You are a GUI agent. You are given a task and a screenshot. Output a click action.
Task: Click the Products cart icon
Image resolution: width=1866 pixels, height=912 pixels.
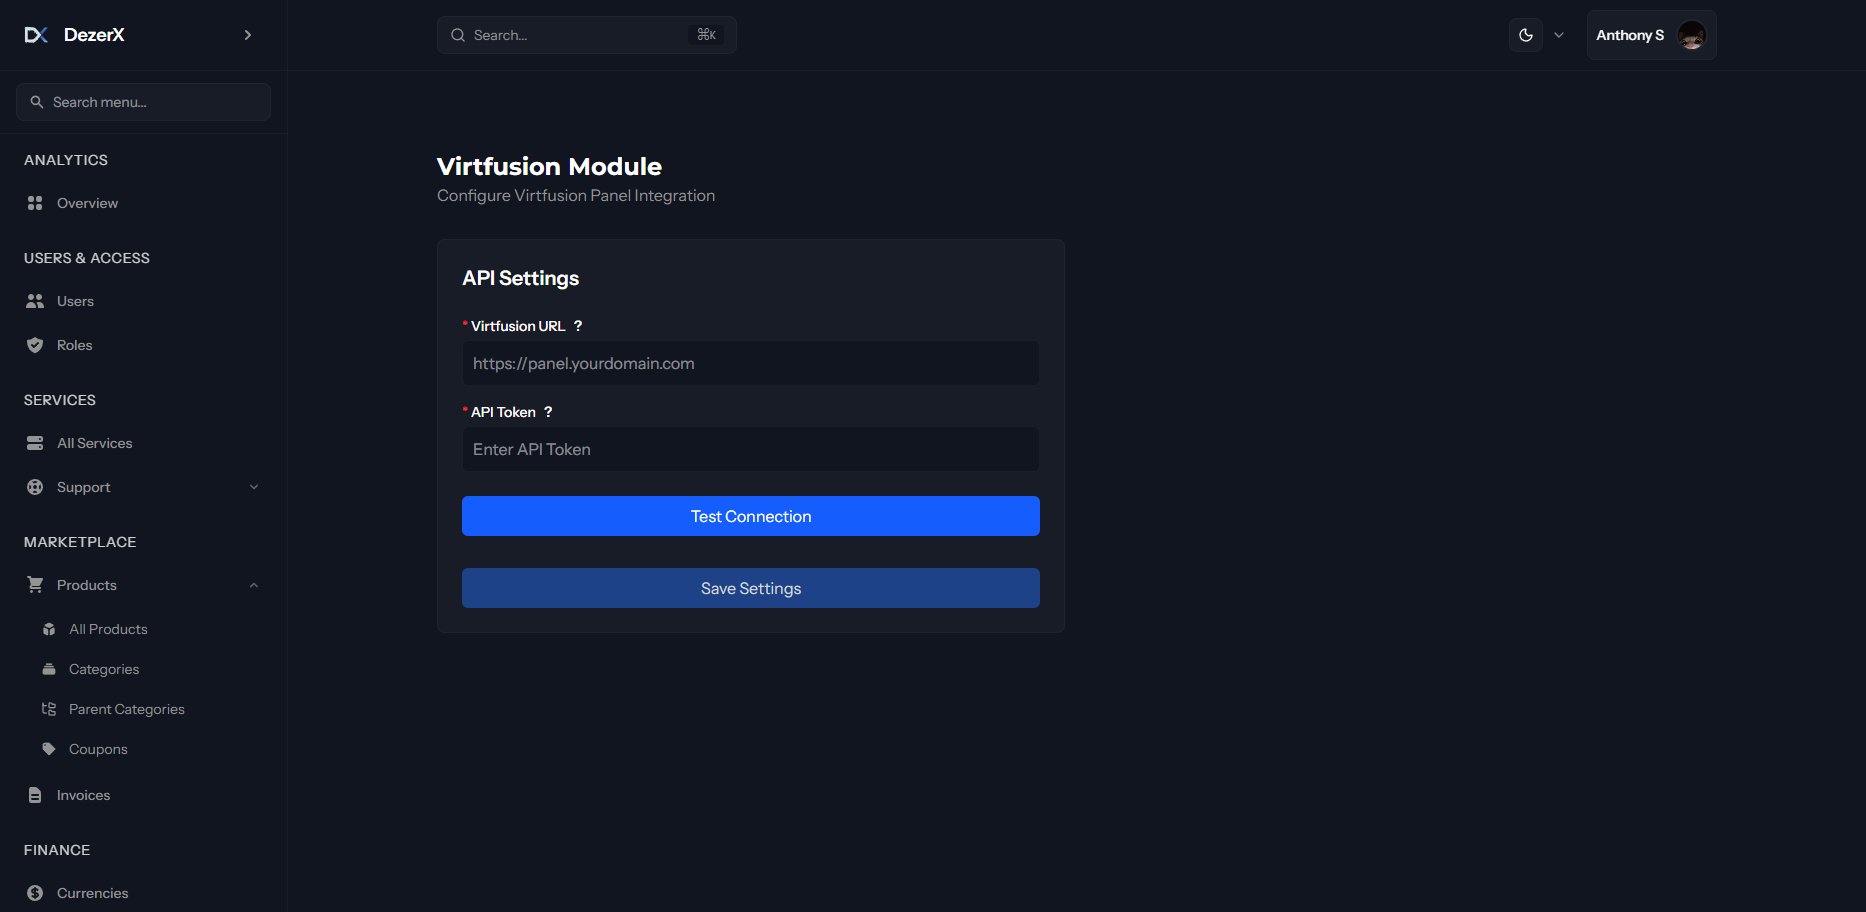[35, 585]
